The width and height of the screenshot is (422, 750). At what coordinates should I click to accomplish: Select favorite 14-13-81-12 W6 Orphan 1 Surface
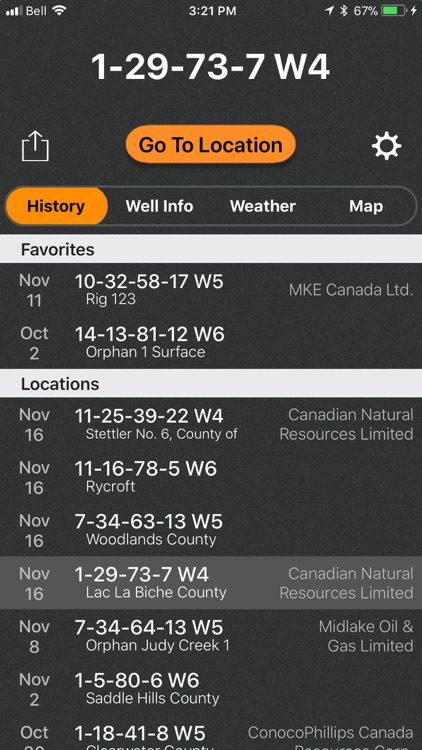211,342
